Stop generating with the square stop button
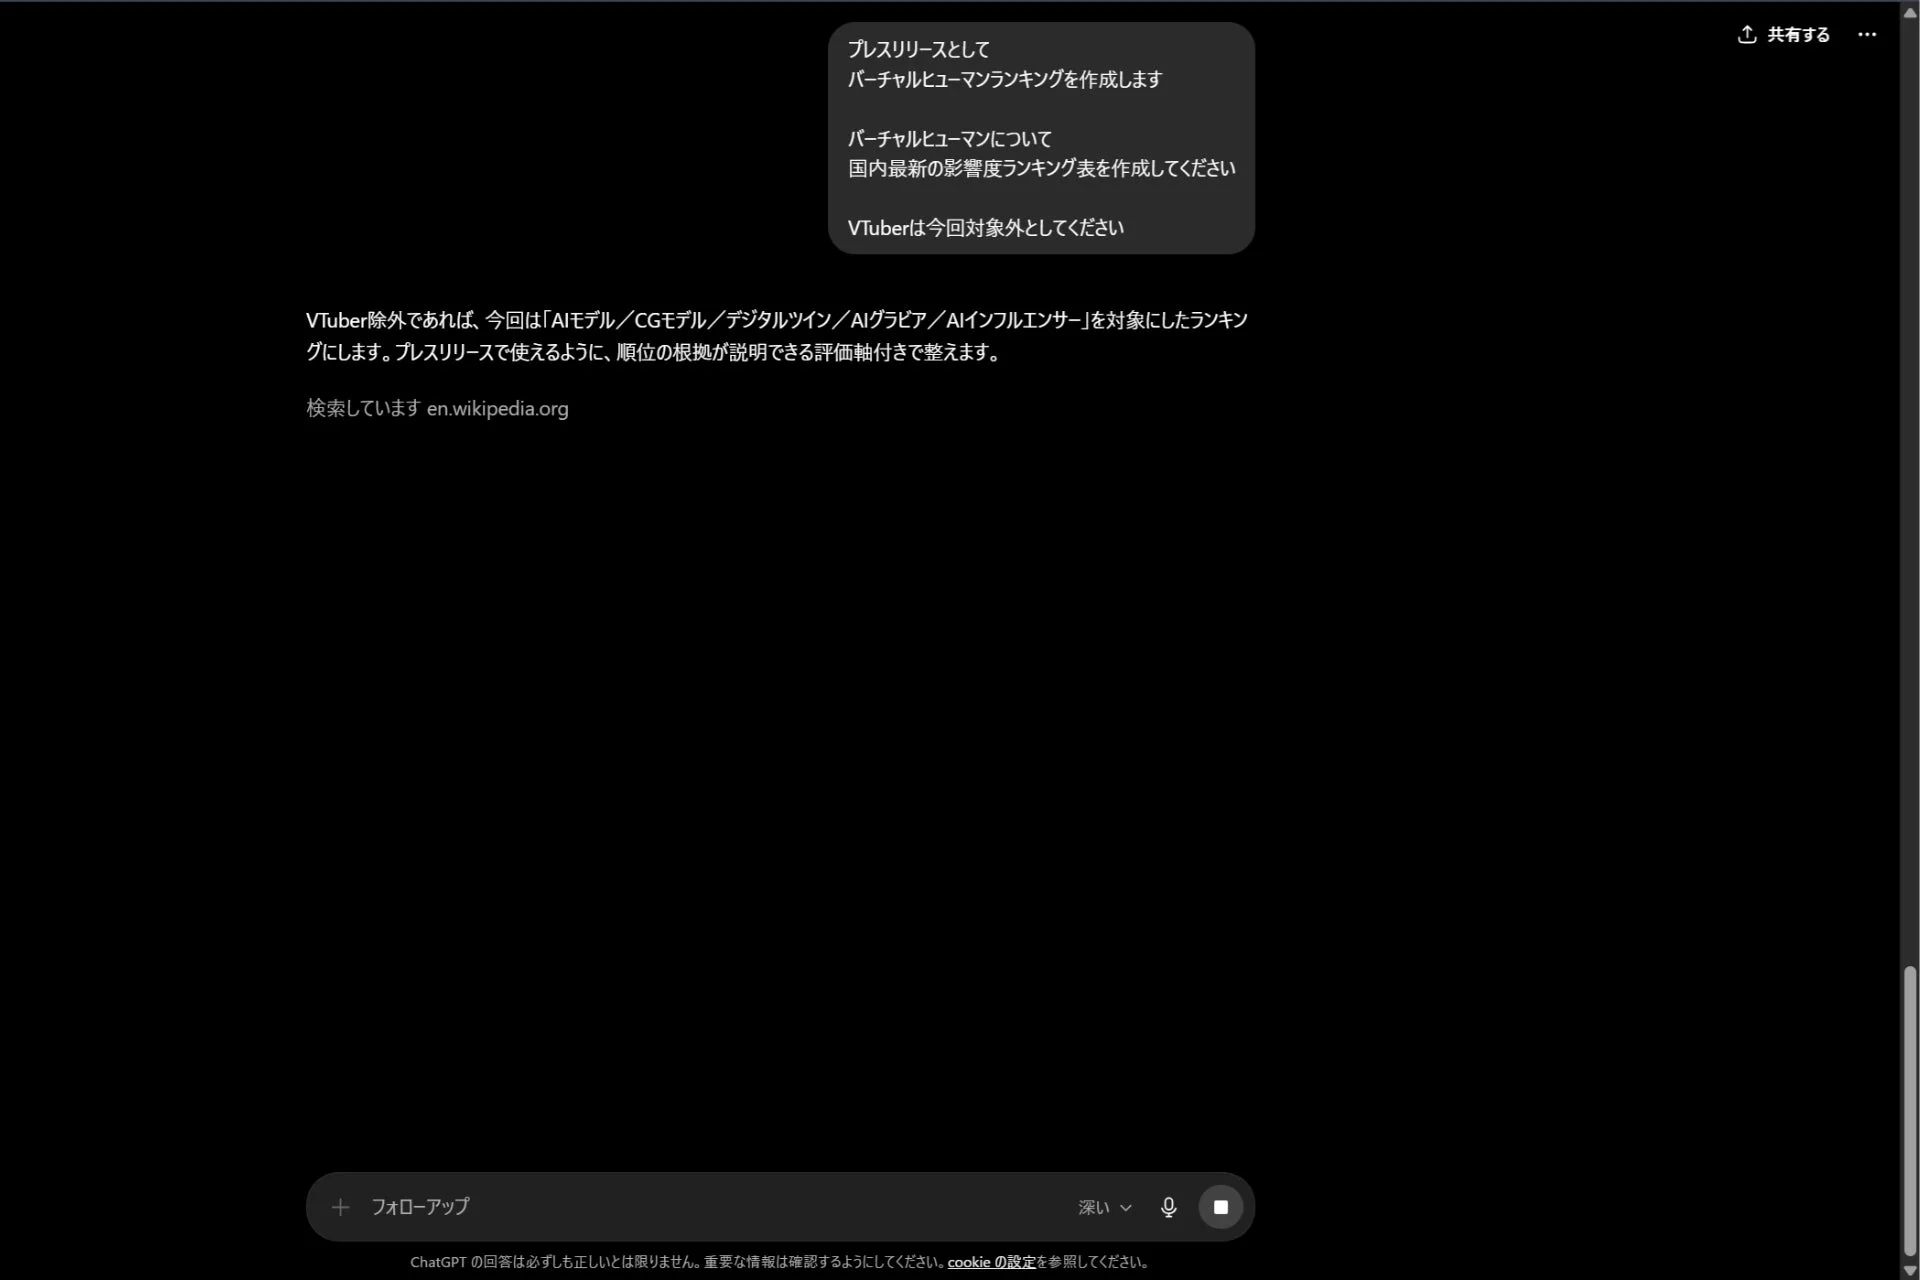 1221,1207
